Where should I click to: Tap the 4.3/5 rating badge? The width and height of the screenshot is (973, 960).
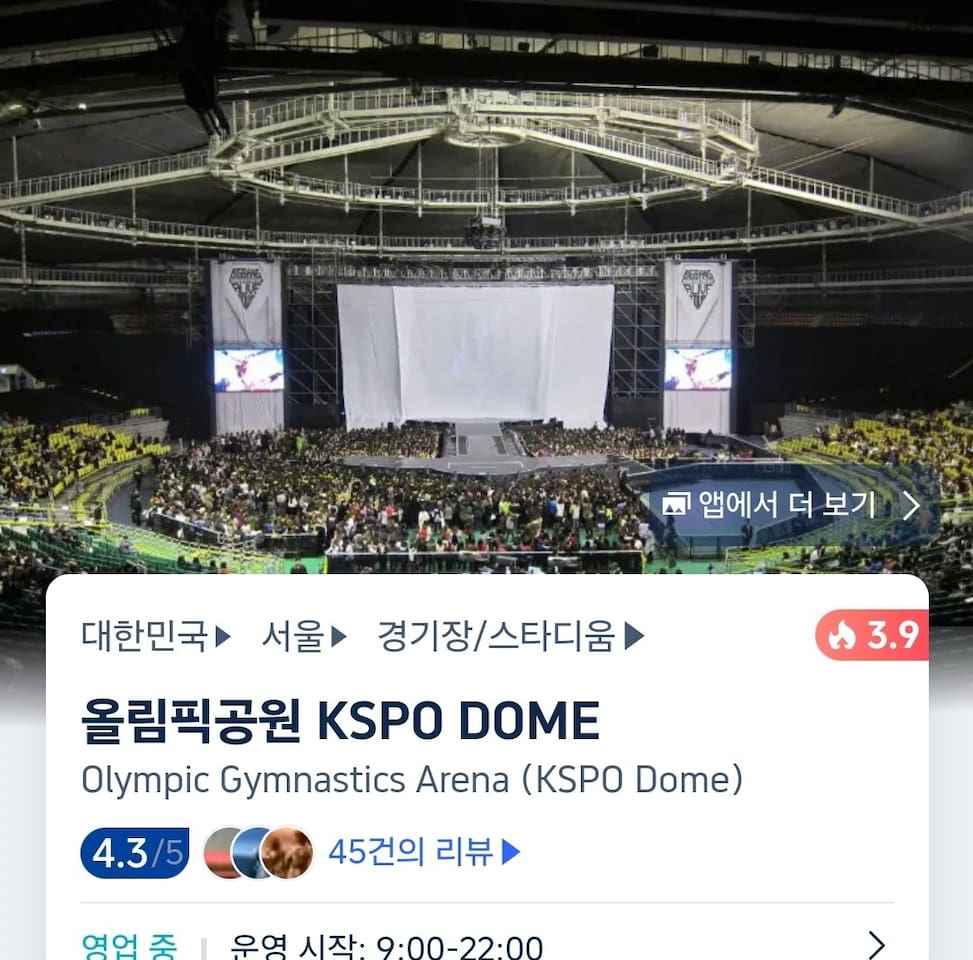[135, 853]
